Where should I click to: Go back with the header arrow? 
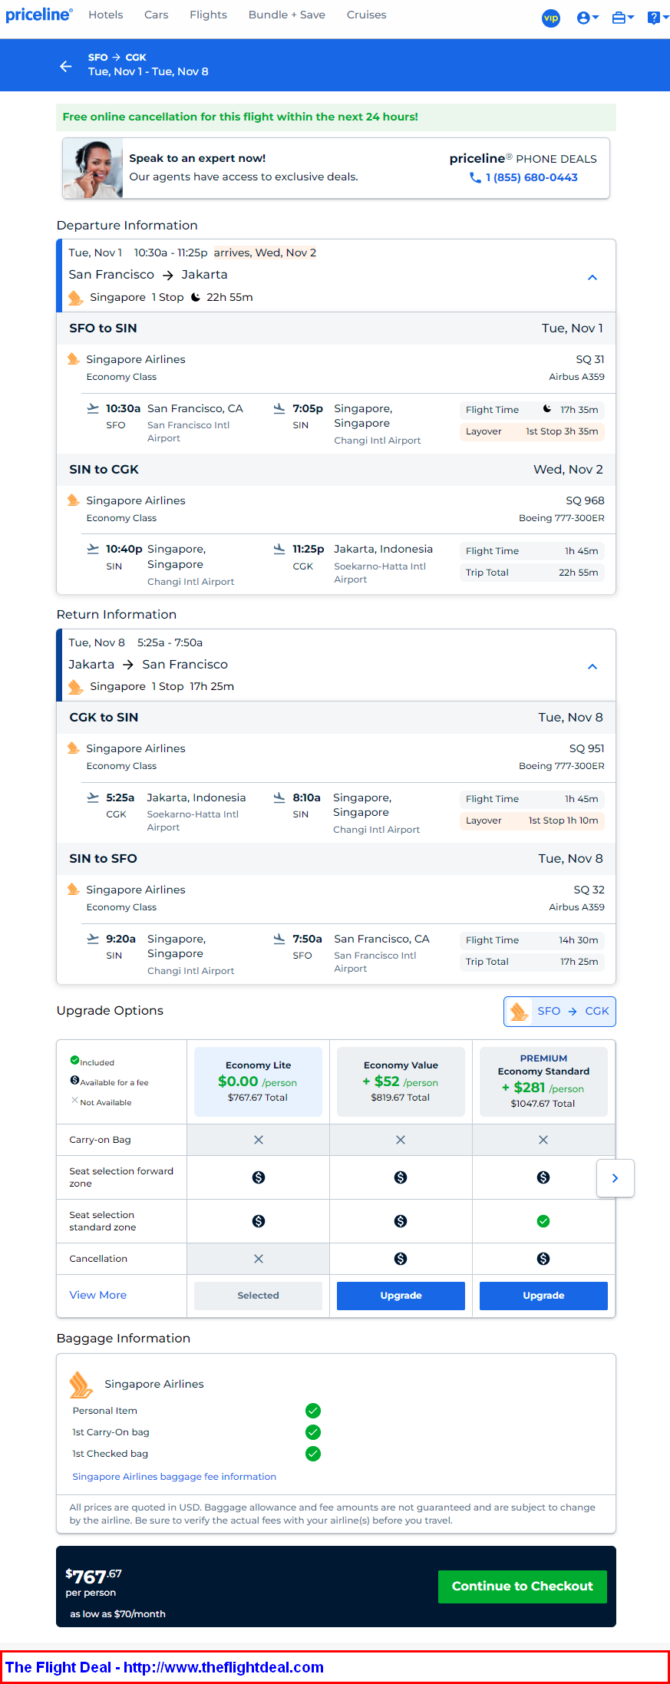tap(66, 66)
